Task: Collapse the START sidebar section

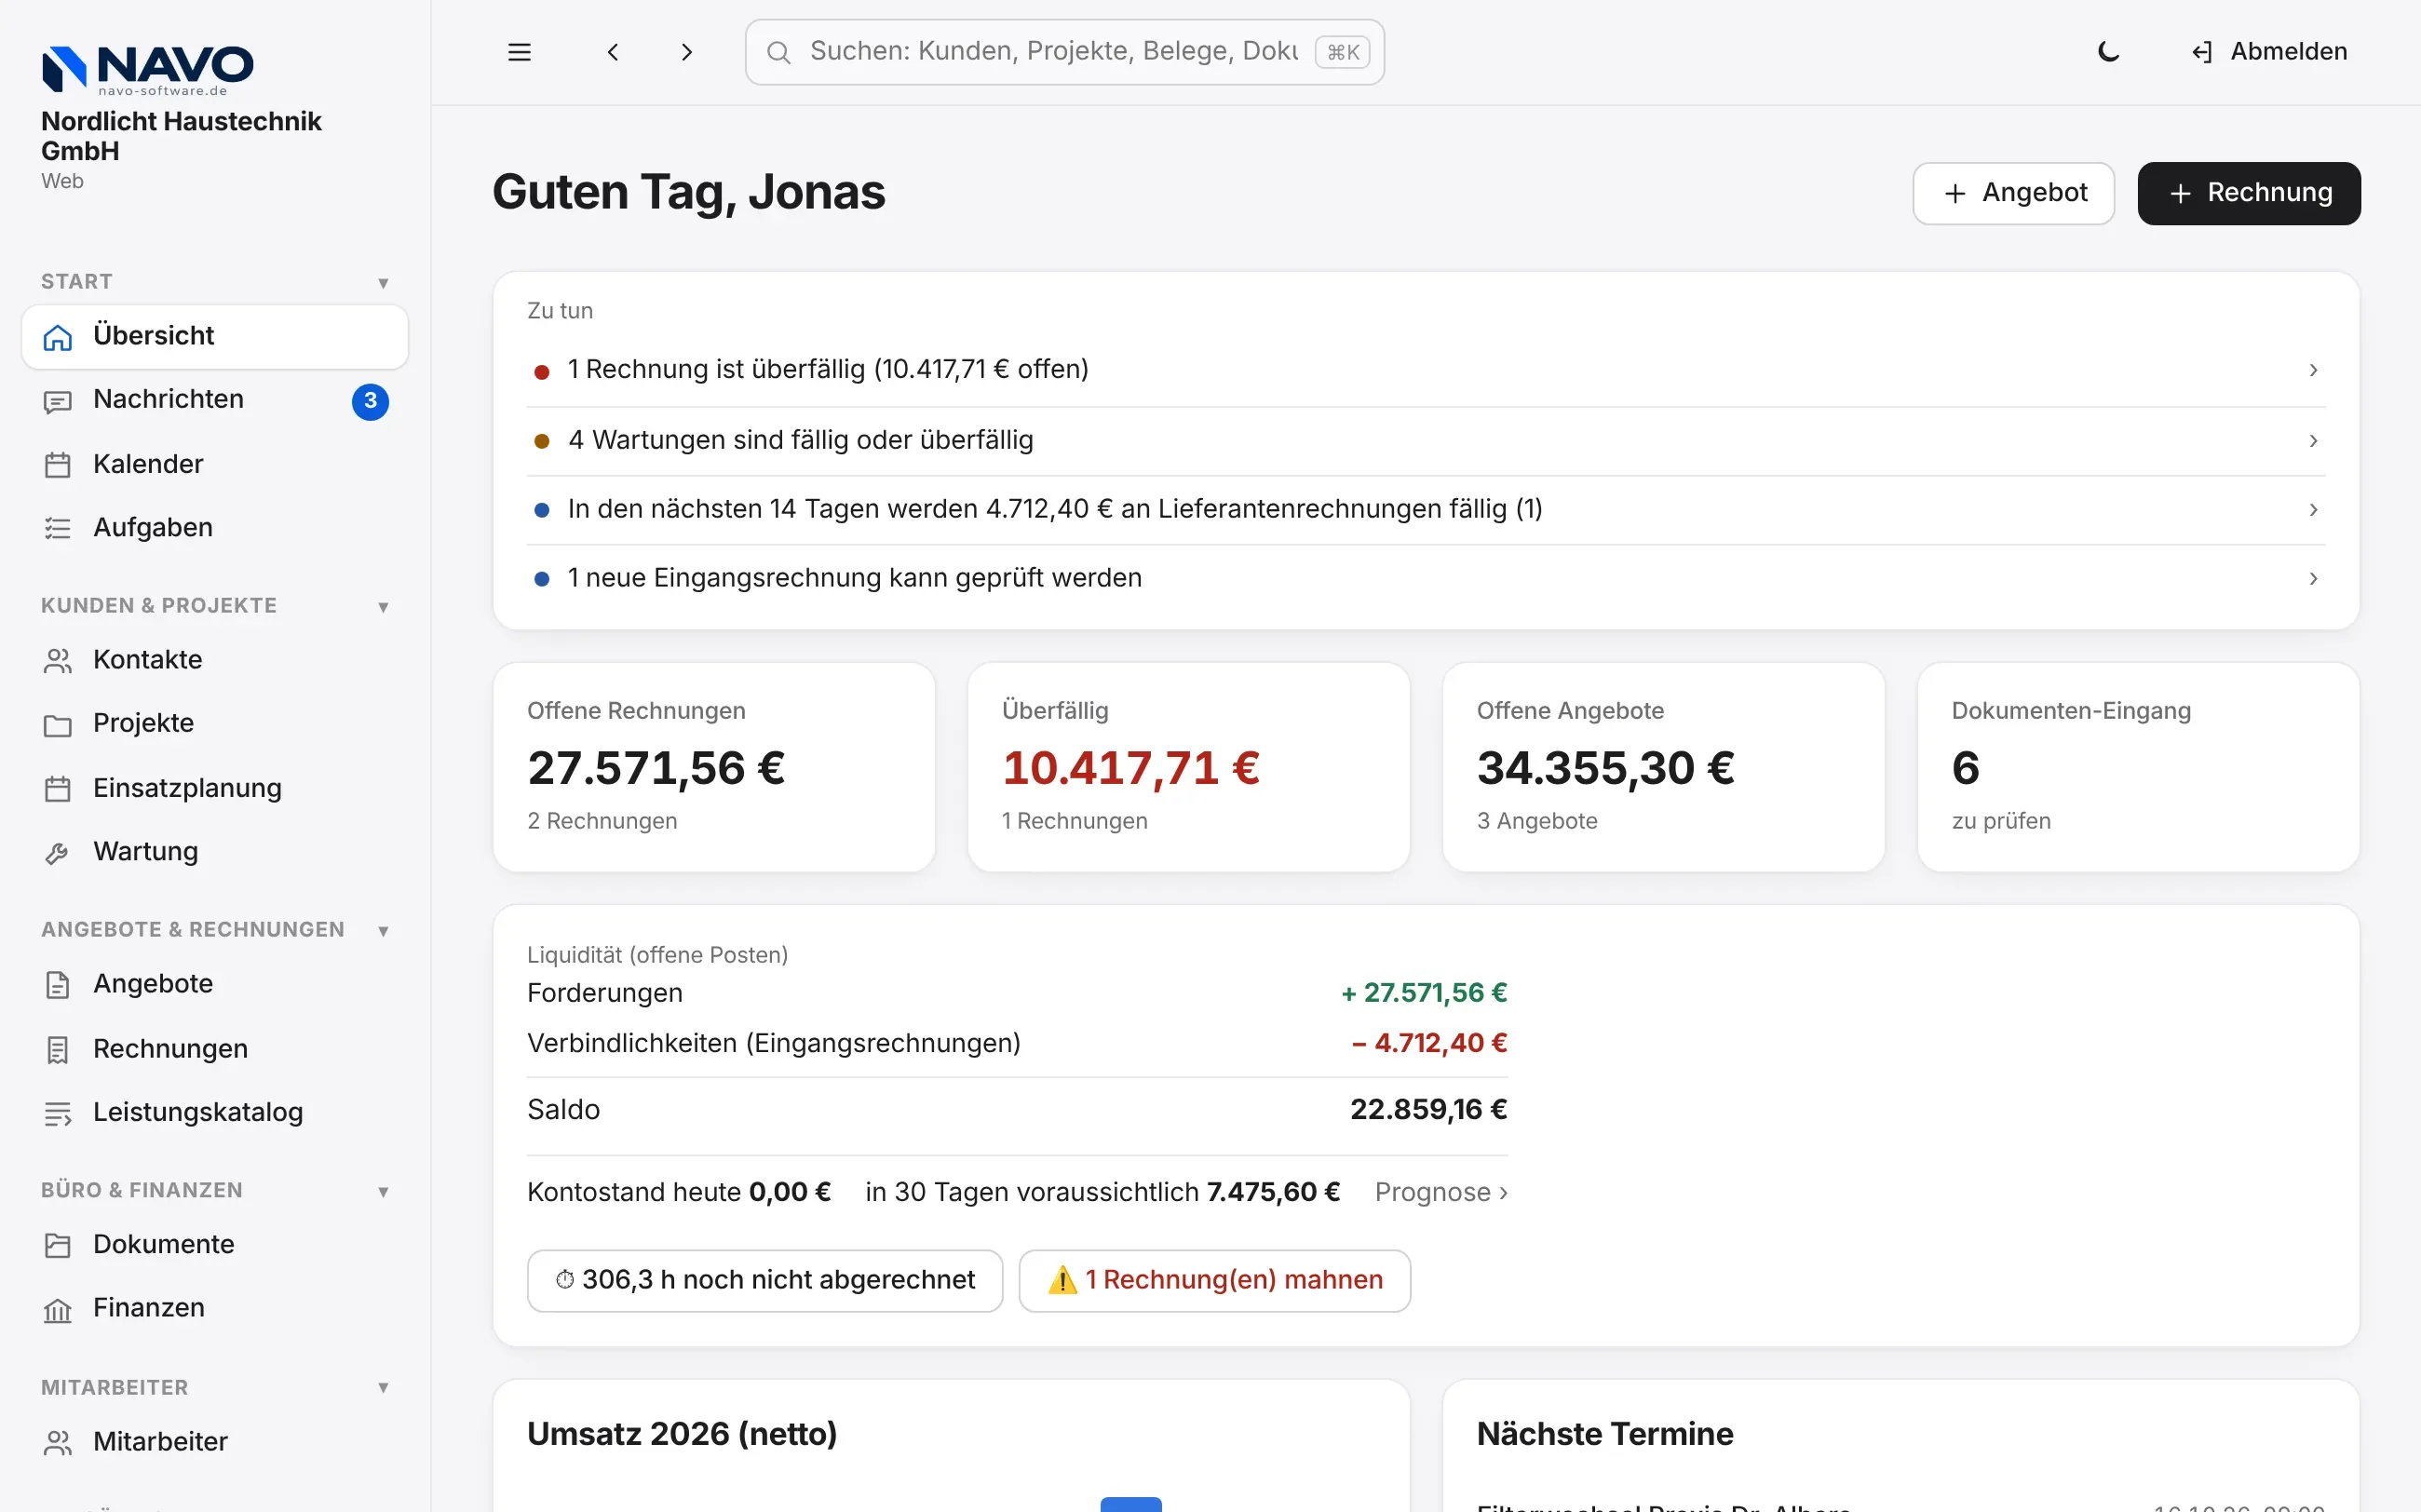Action: click(383, 283)
